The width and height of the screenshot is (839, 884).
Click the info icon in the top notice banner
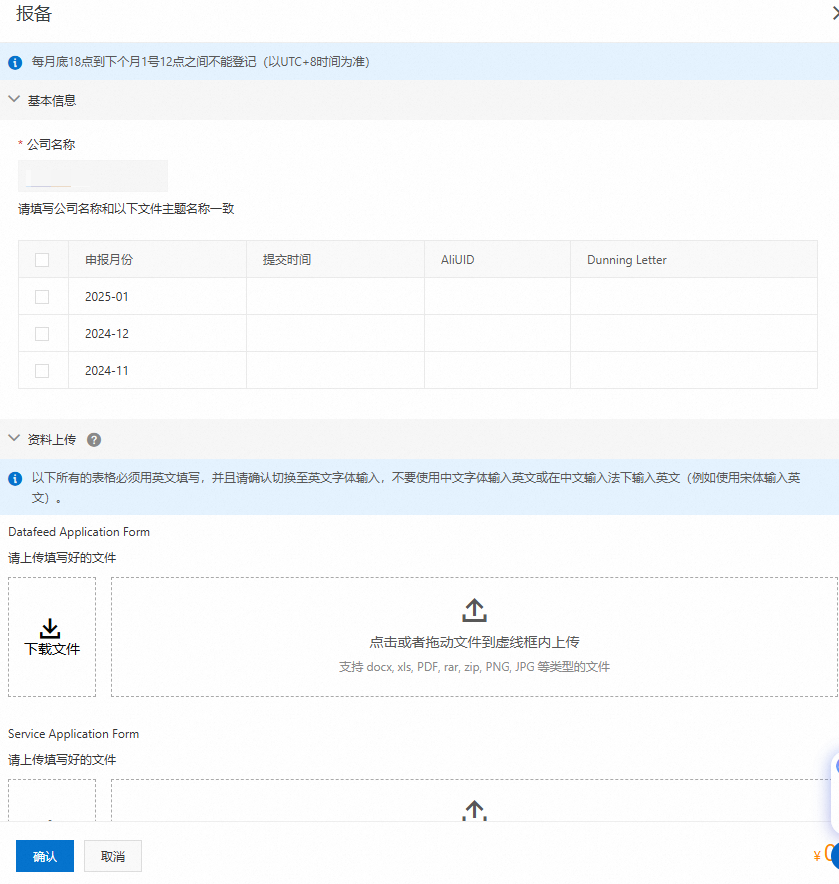point(15,63)
